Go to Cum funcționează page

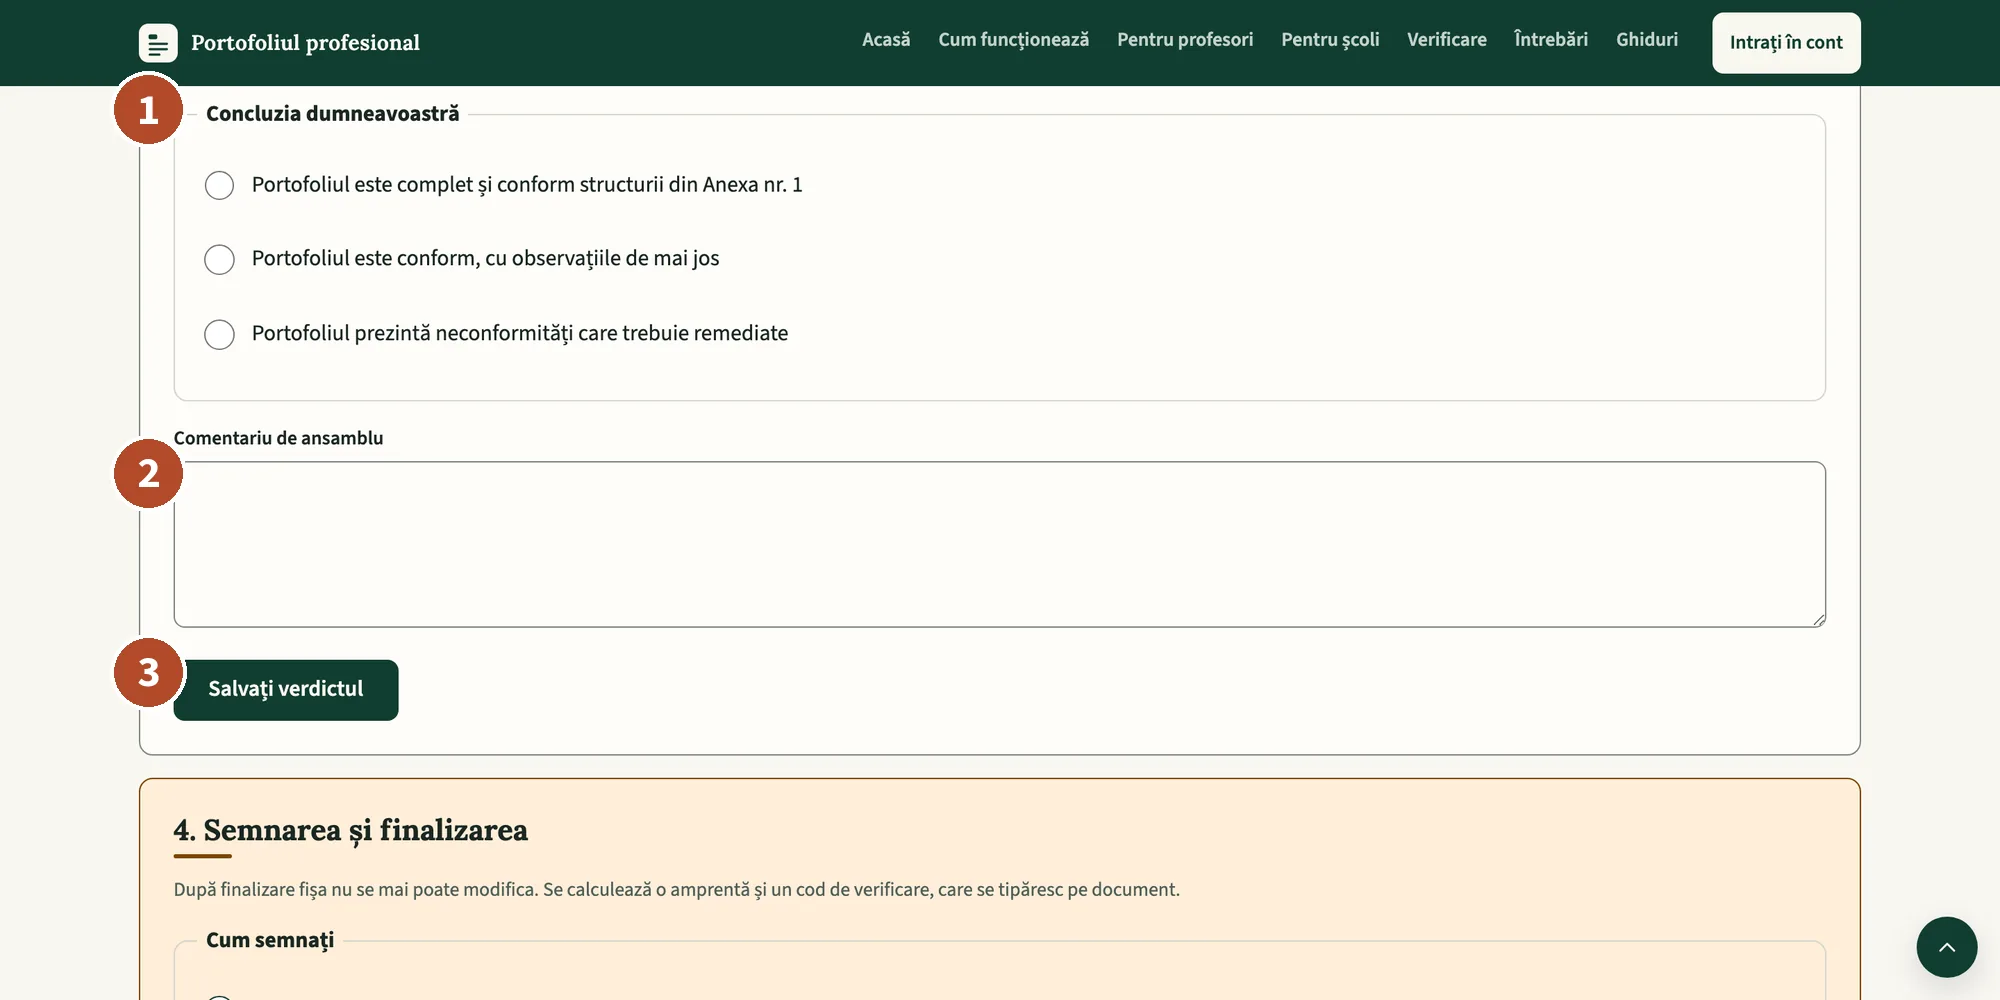[x=1013, y=40]
